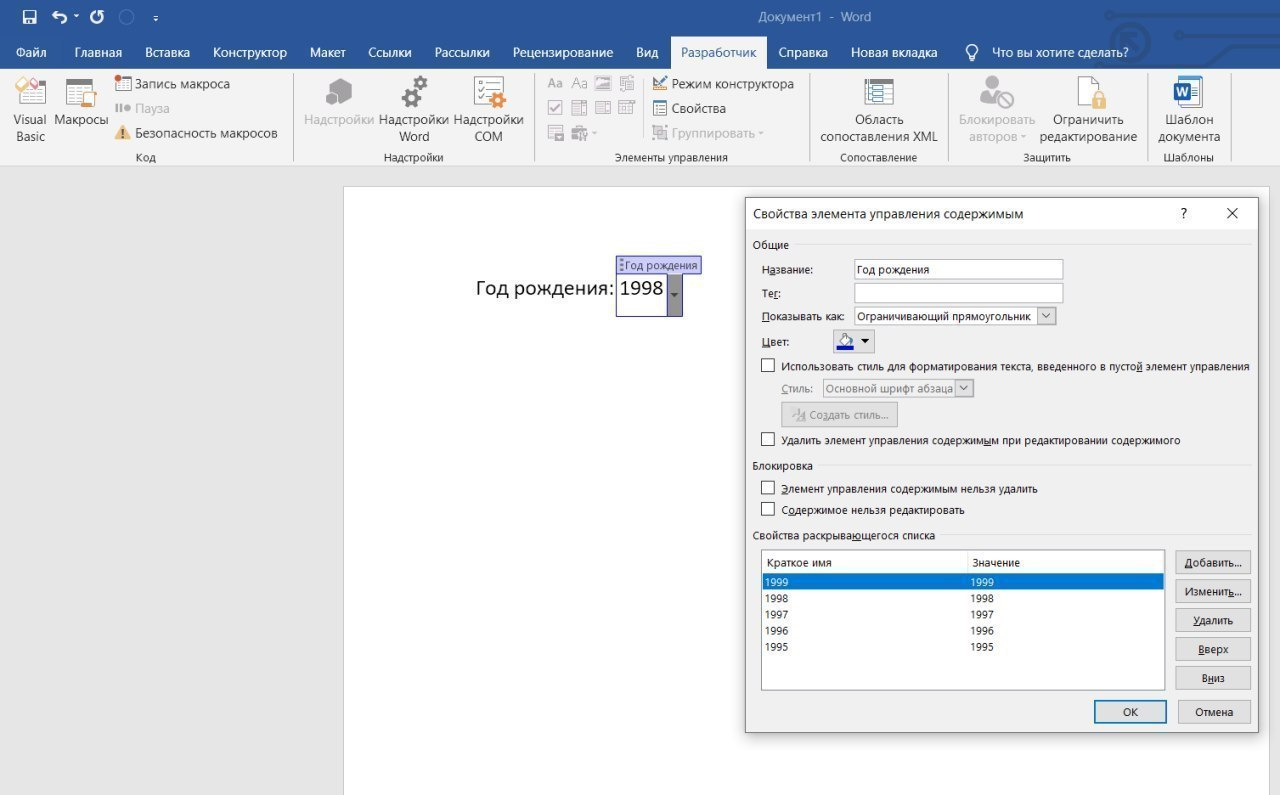The width and height of the screenshot is (1280, 795).
Task: Check 'content cannot be edited' option
Action: tap(768, 509)
